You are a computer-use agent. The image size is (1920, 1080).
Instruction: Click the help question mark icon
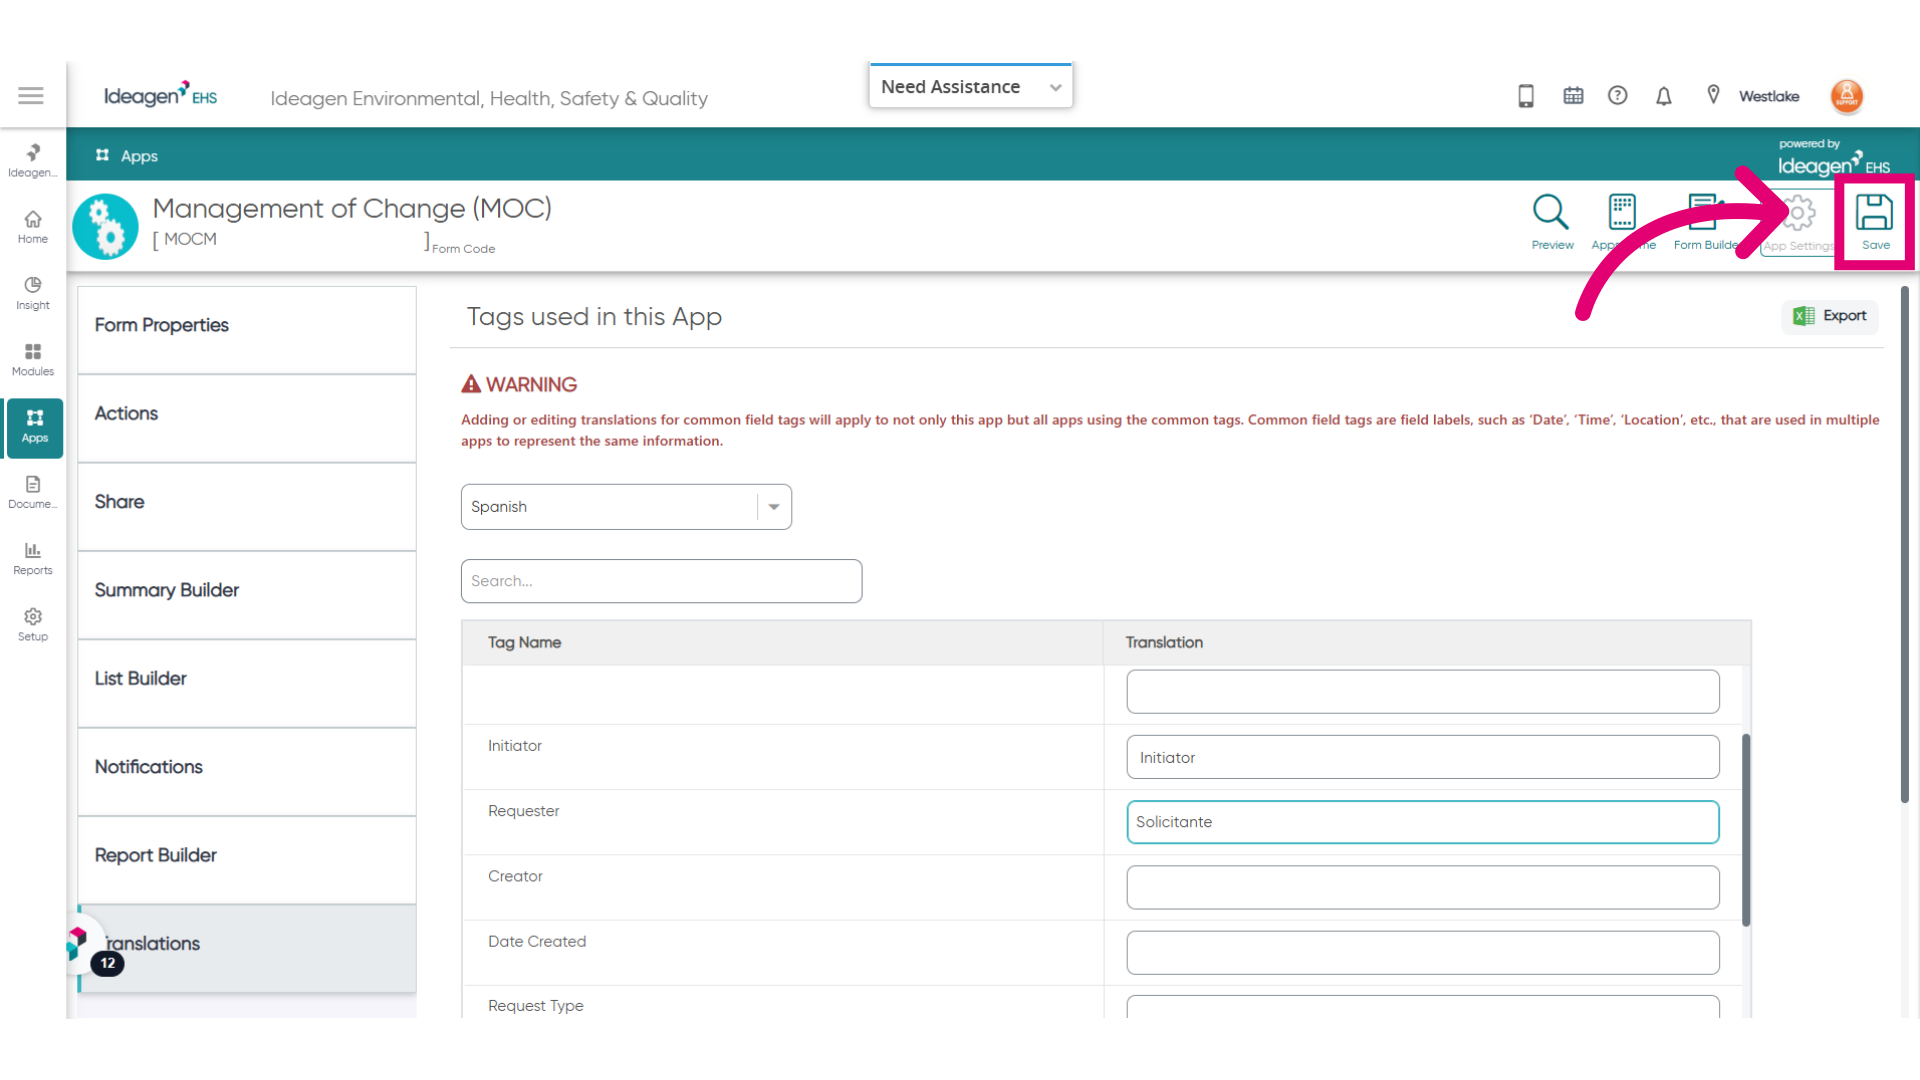pyautogui.click(x=1618, y=96)
